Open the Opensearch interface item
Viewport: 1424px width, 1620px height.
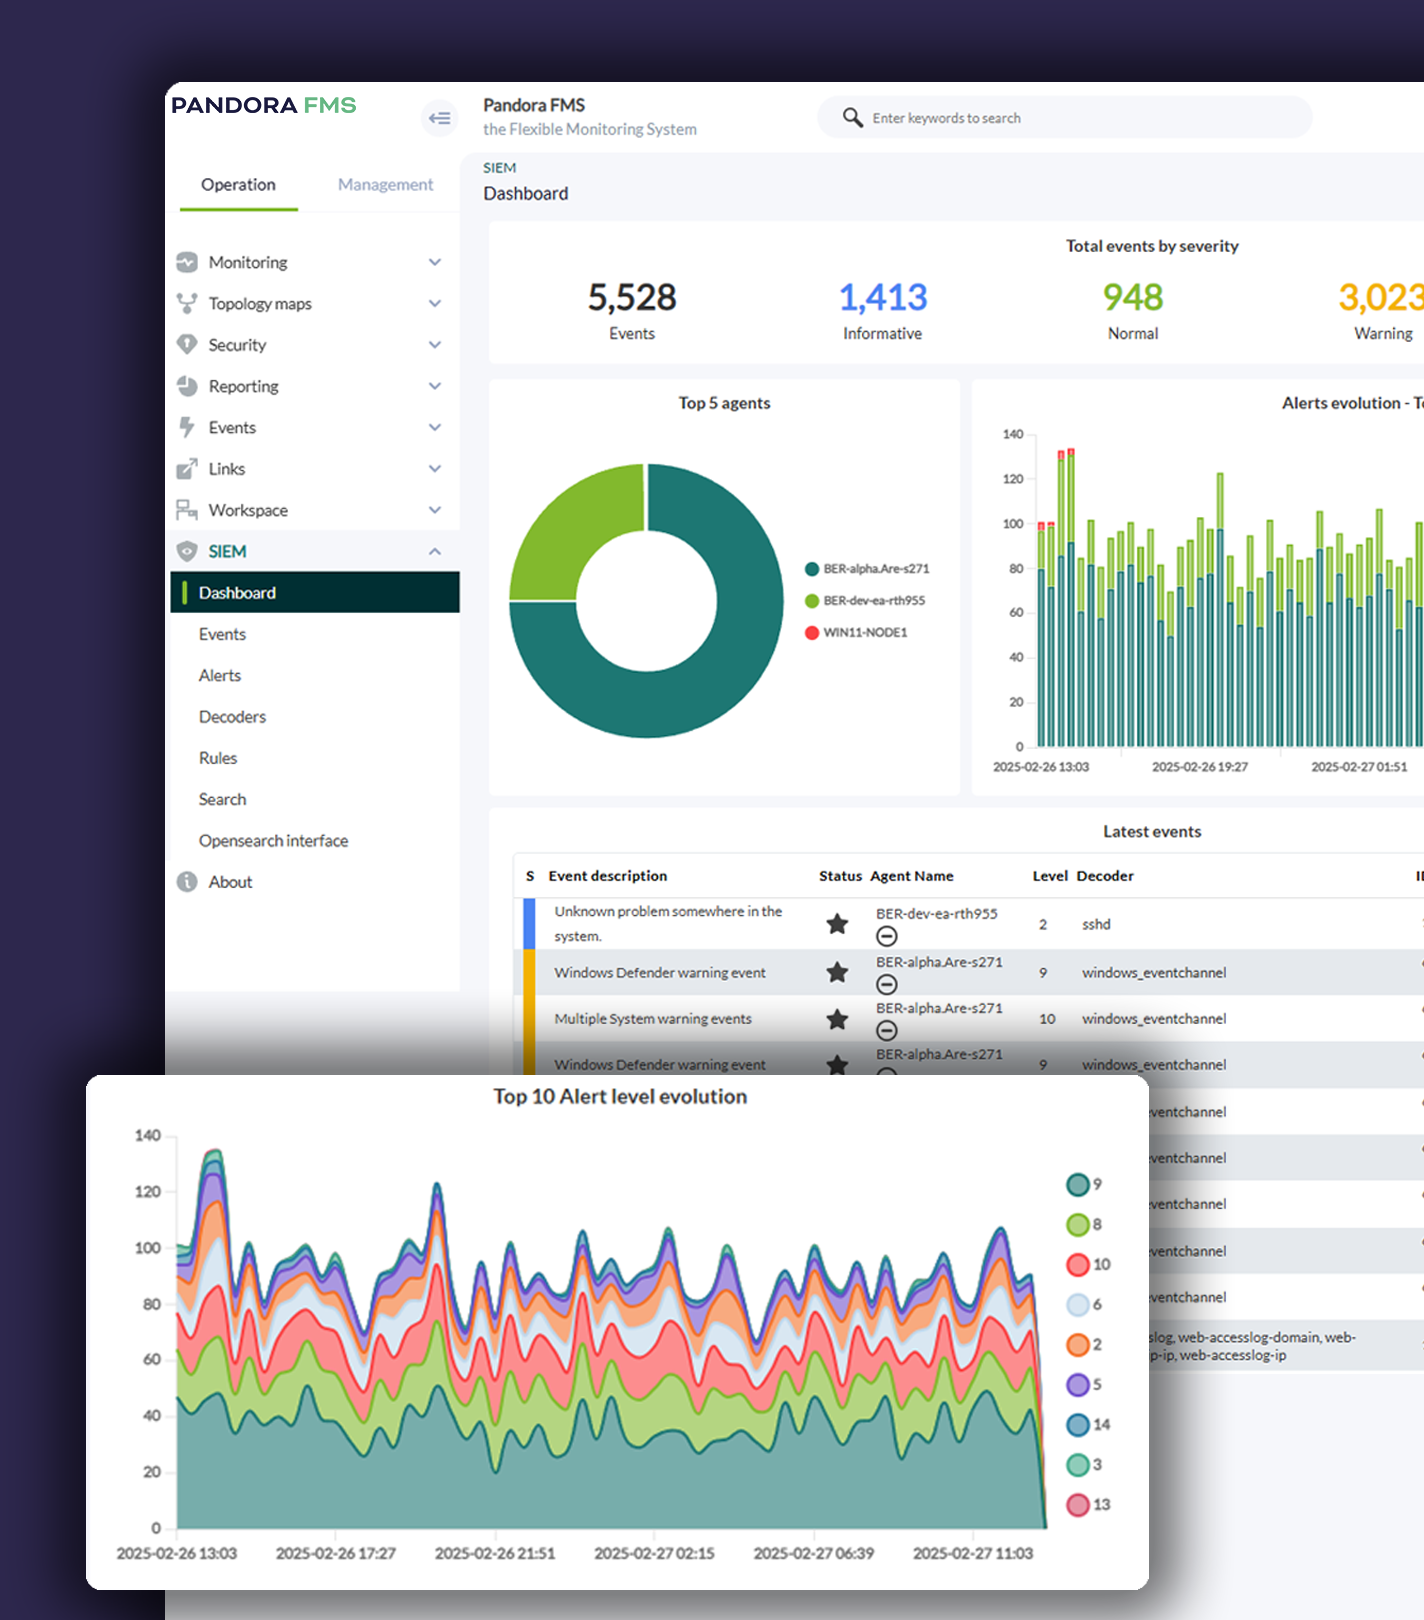click(x=273, y=841)
